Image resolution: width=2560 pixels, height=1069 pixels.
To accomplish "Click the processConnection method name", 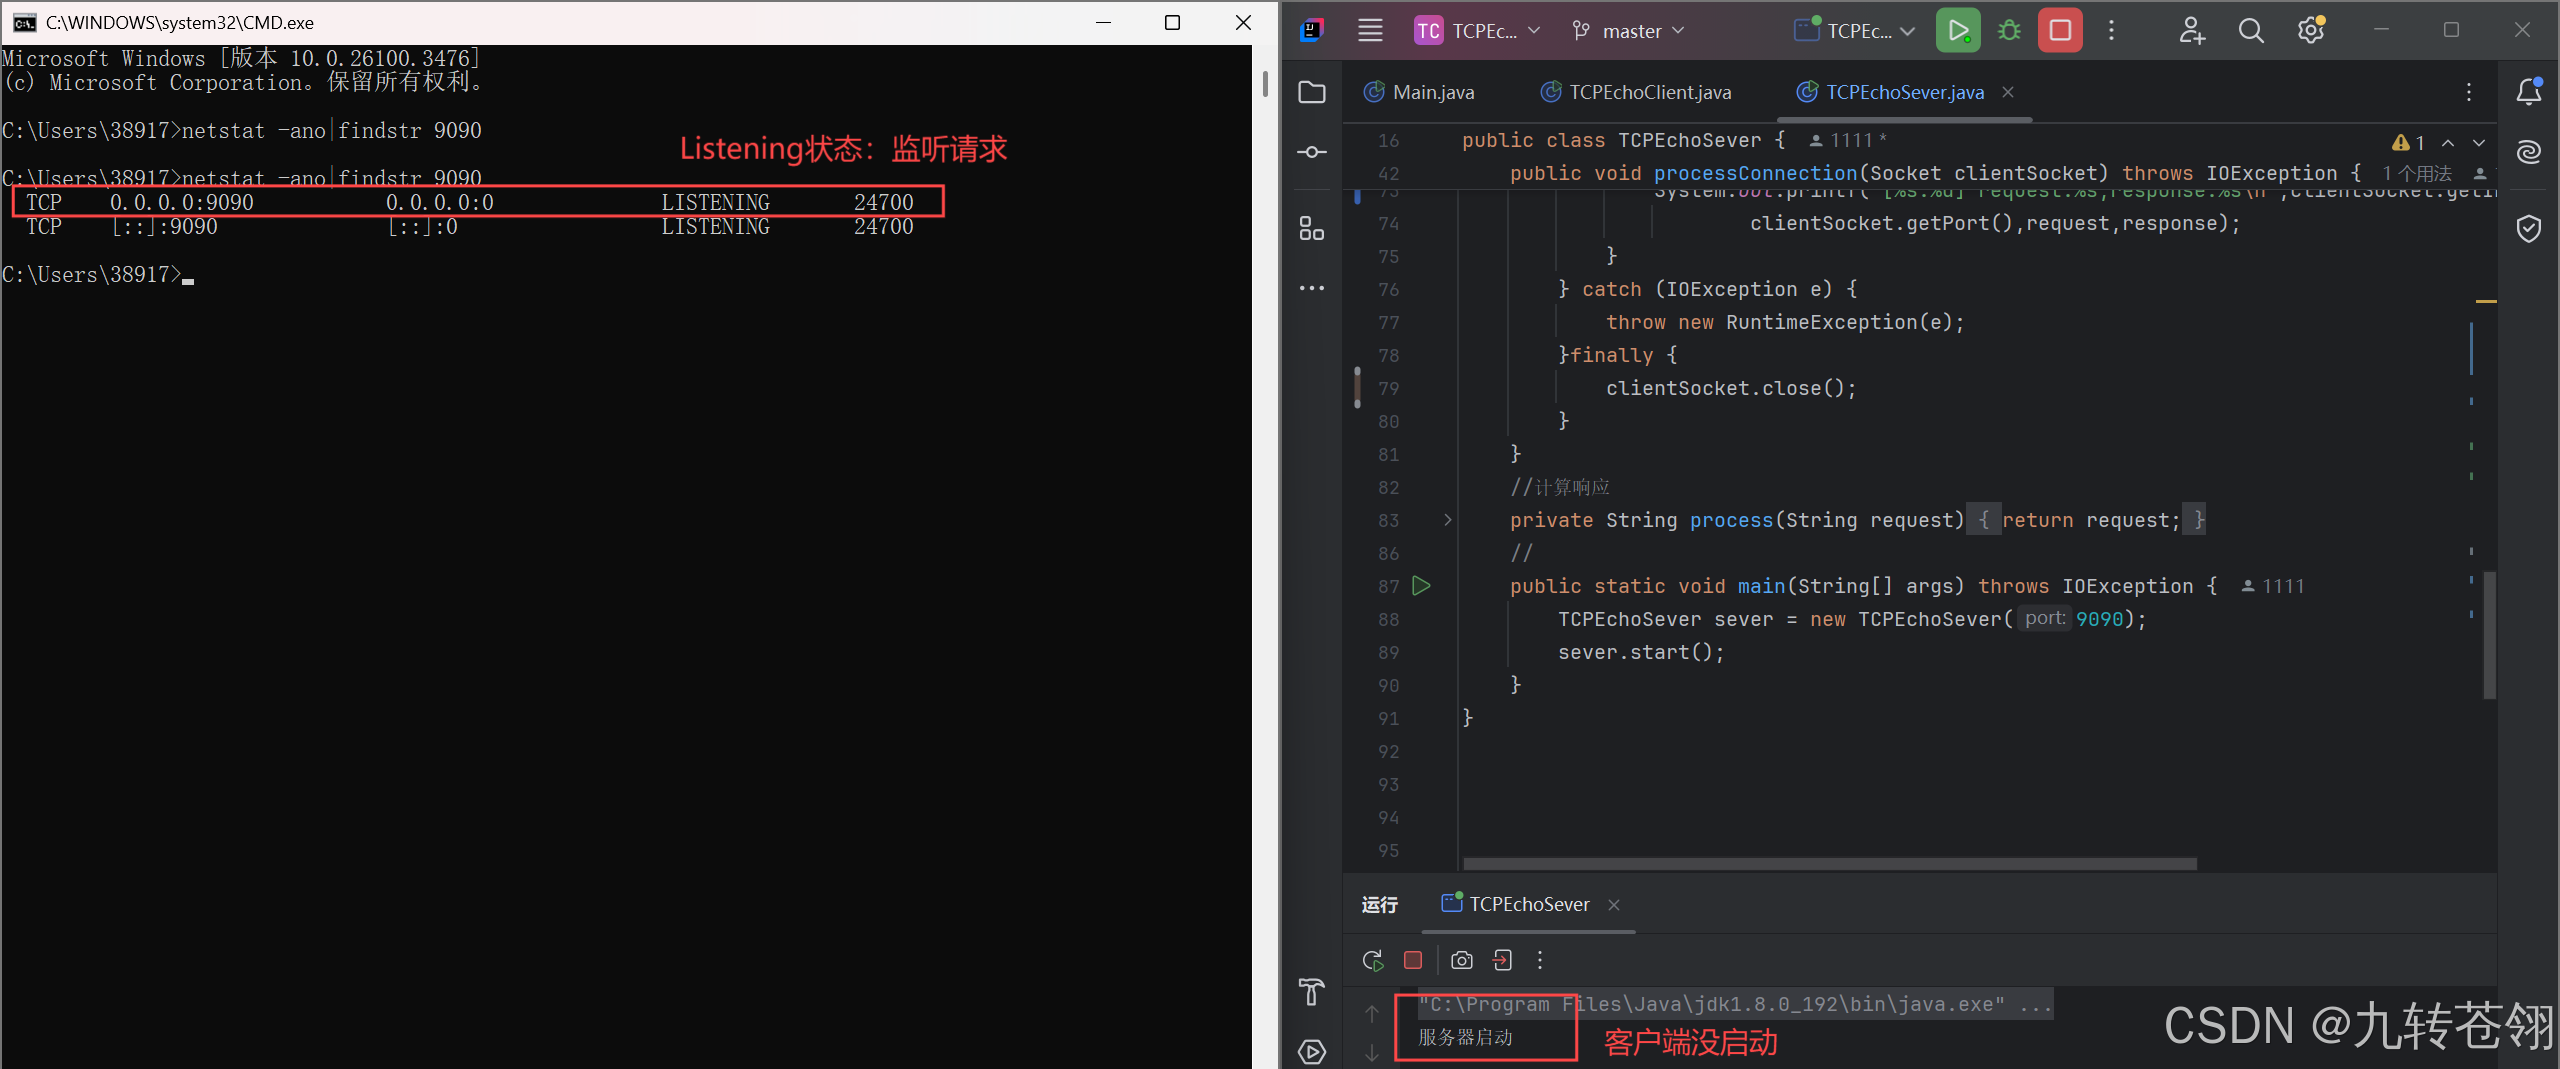I will pyautogui.click(x=1755, y=174).
